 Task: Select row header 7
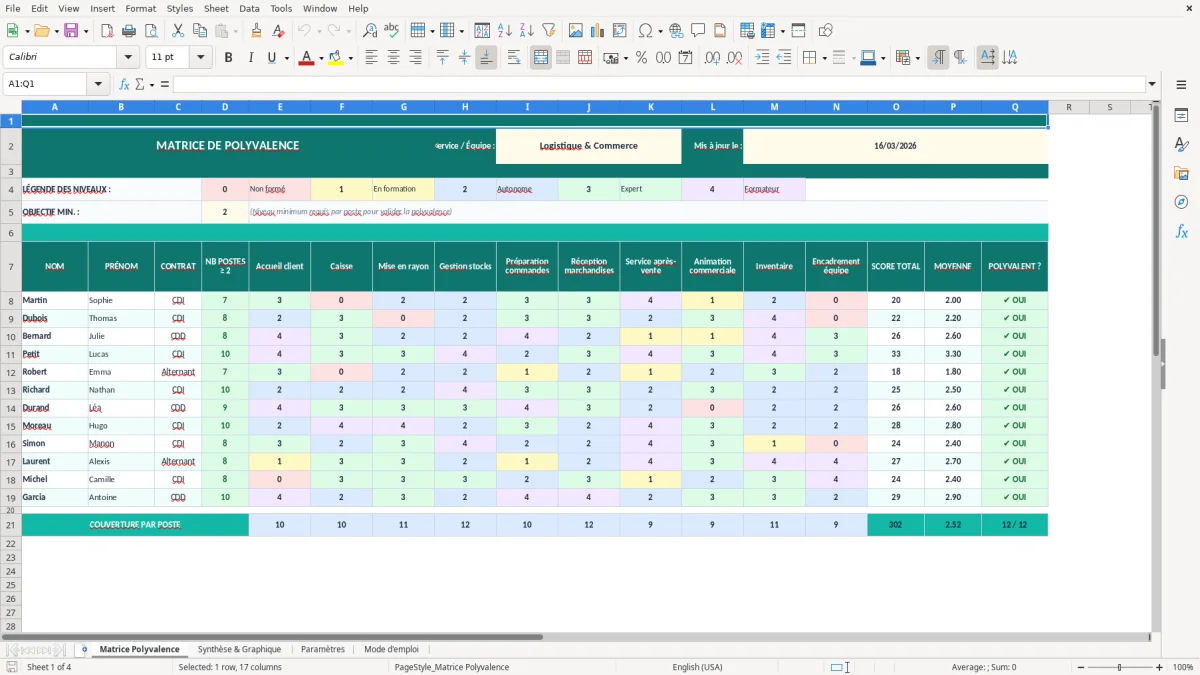click(11, 266)
